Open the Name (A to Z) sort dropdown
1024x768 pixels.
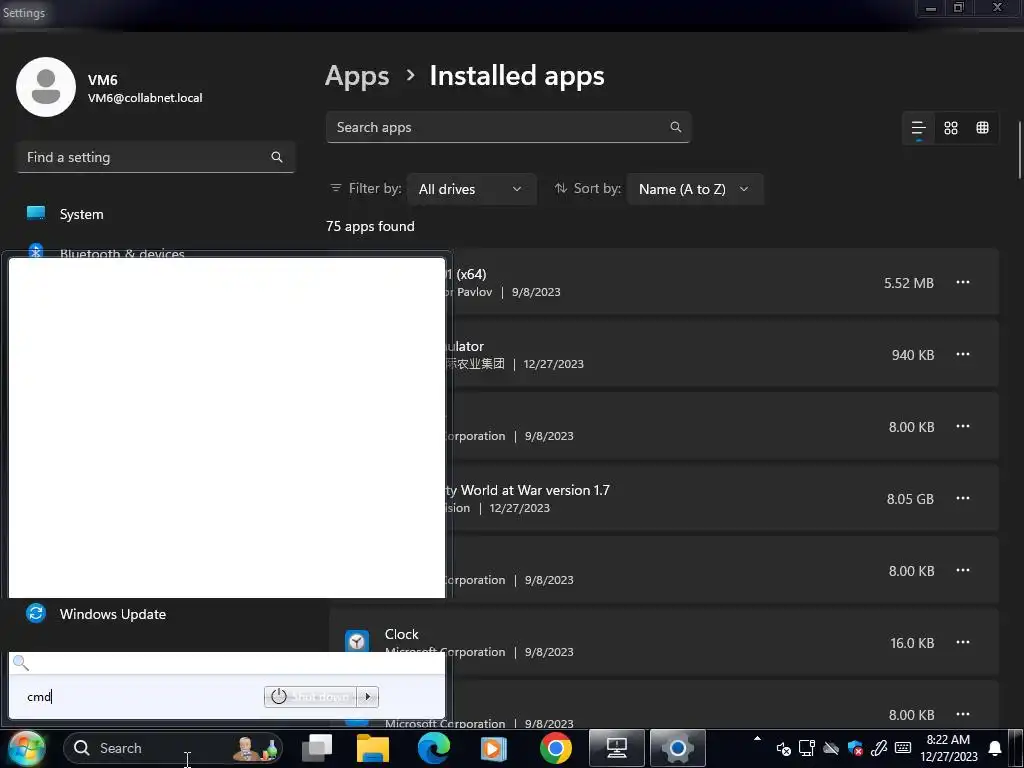(695, 189)
